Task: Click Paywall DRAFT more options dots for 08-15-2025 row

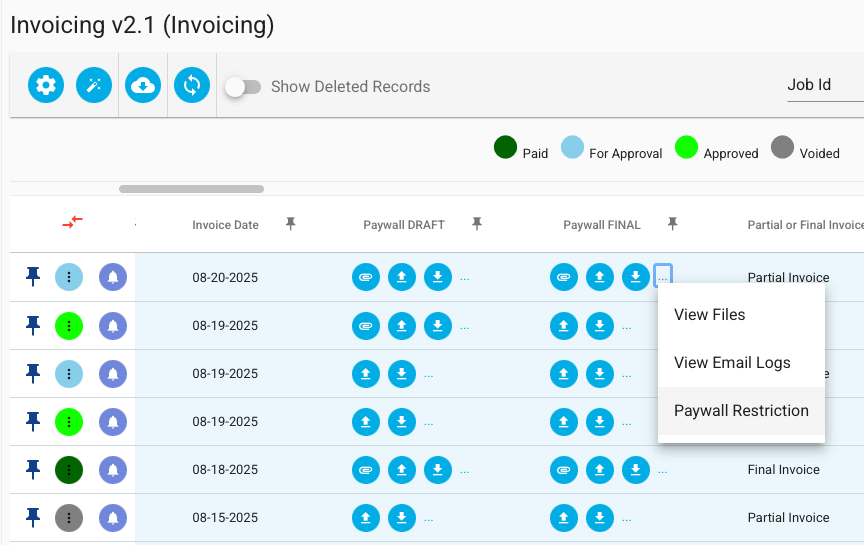Action: click(x=429, y=519)
